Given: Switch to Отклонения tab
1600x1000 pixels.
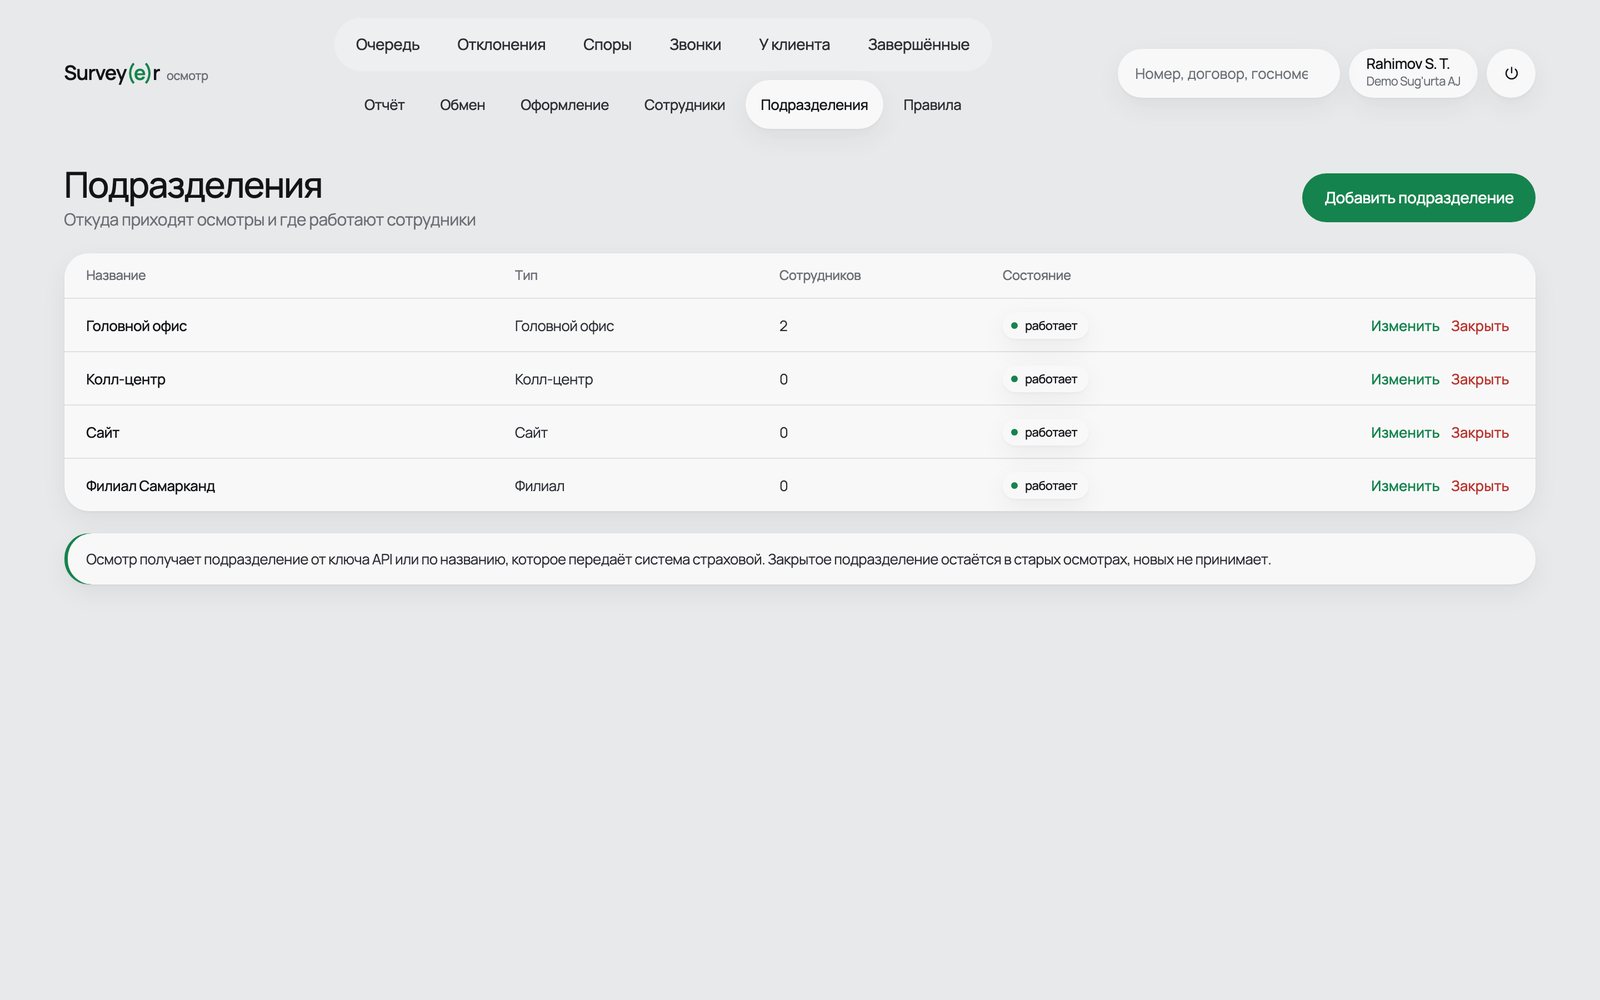Looking at the screenshot, I should coord(501,44).
